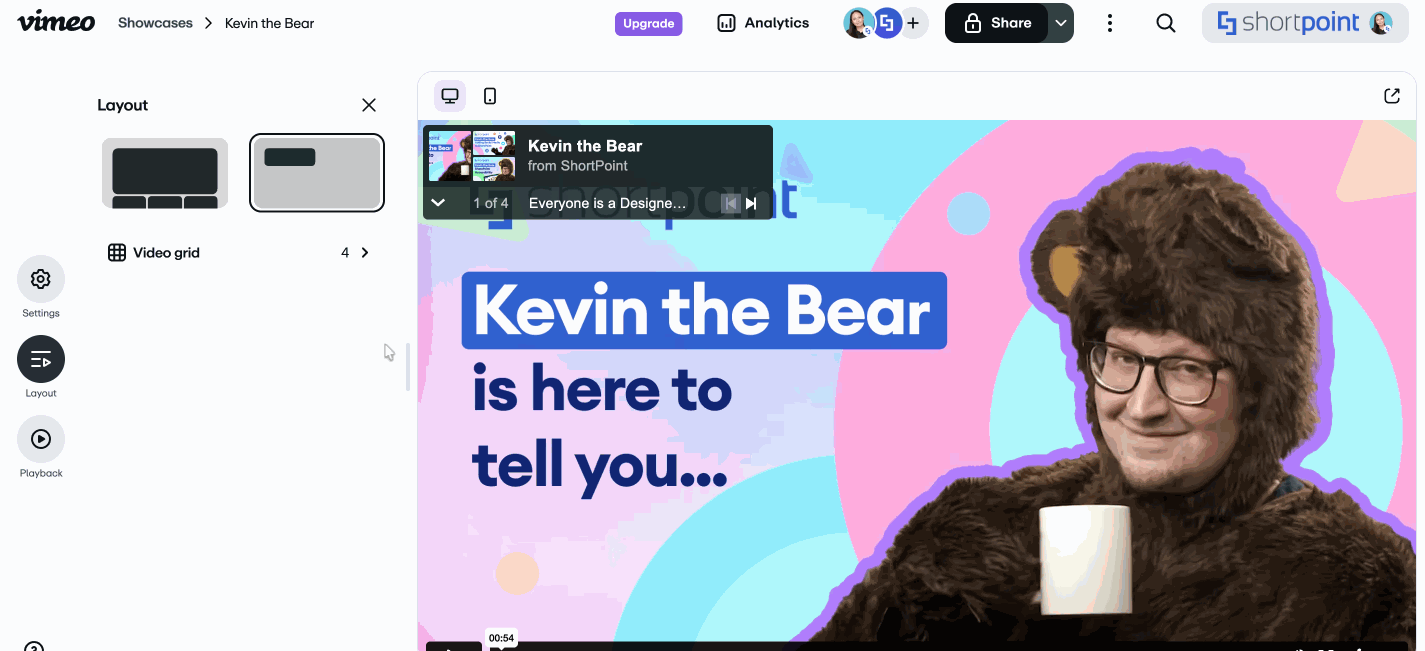Click the Kevin the Bear breadcrumb
The width and height of the screenshot is (1425, 651).
click(269, 23)
